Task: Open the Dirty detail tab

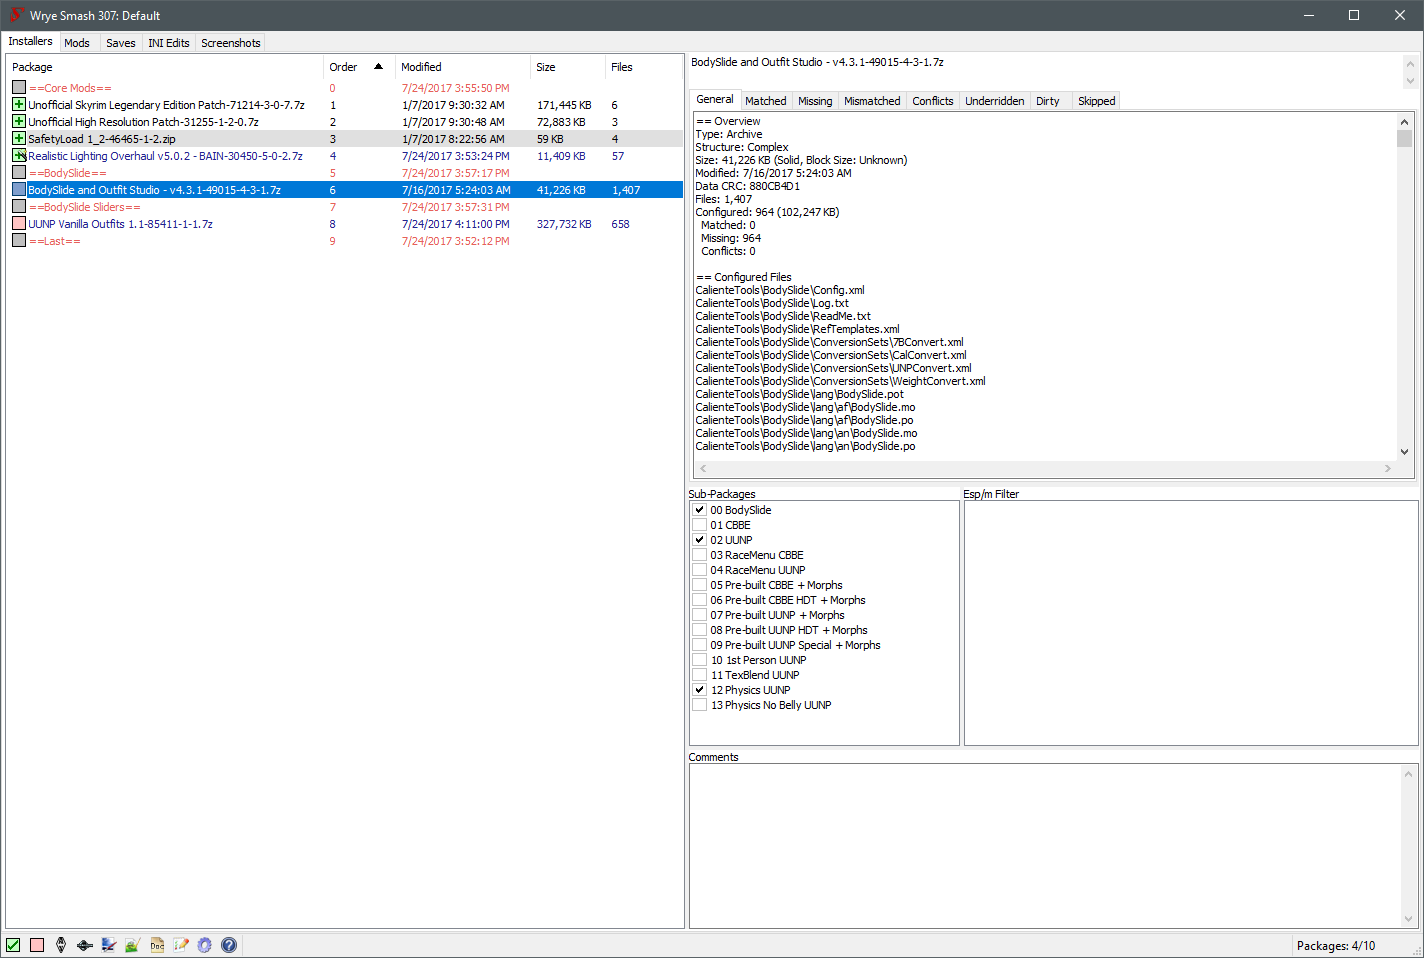Action: 1048,101
